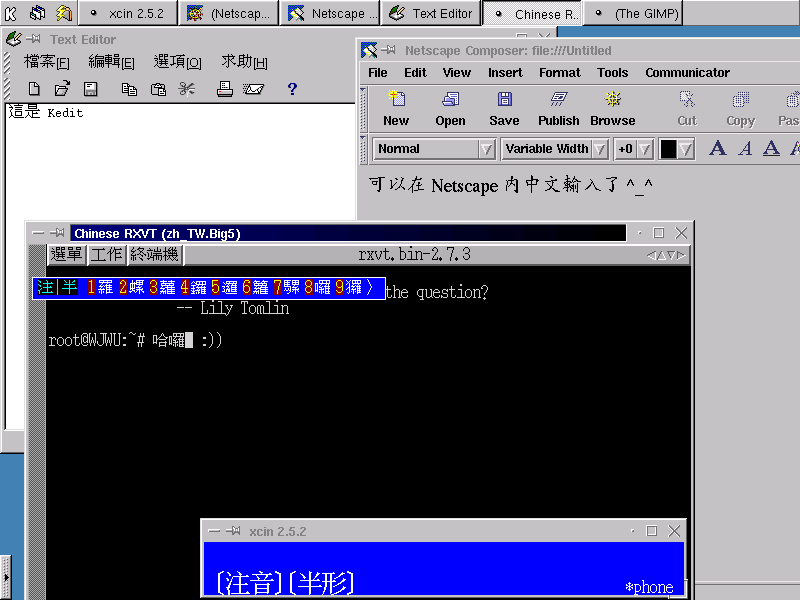Image resolution: width=800 pixels, height=600 pixels.
Task: Click the down arrow in rxvt menu bar
Action: click(671, 255)
